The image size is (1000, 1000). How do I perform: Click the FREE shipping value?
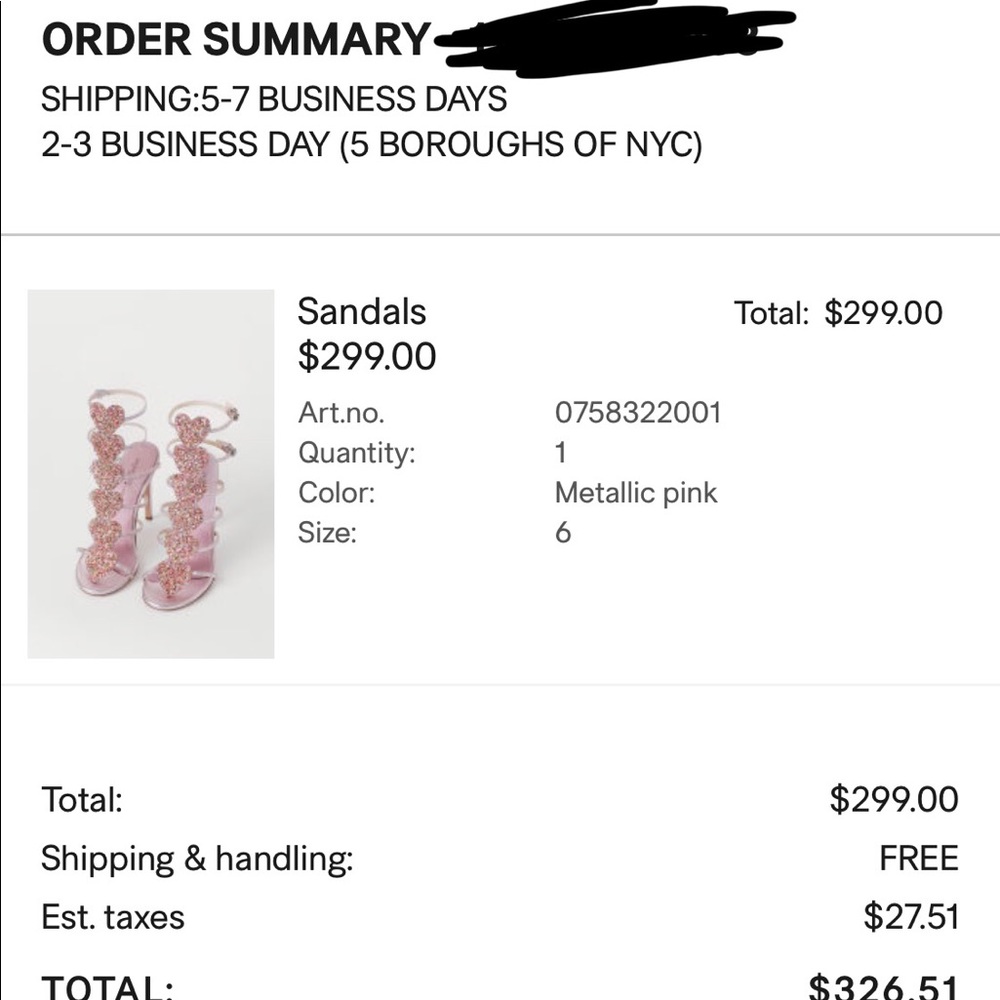(x=918, y=858)
